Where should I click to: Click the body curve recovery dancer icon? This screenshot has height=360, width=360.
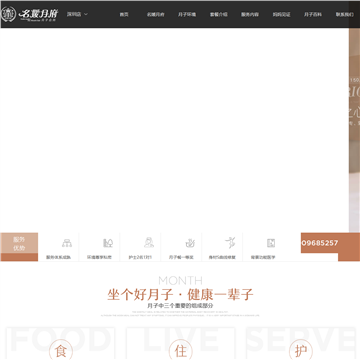click(230, 243)
